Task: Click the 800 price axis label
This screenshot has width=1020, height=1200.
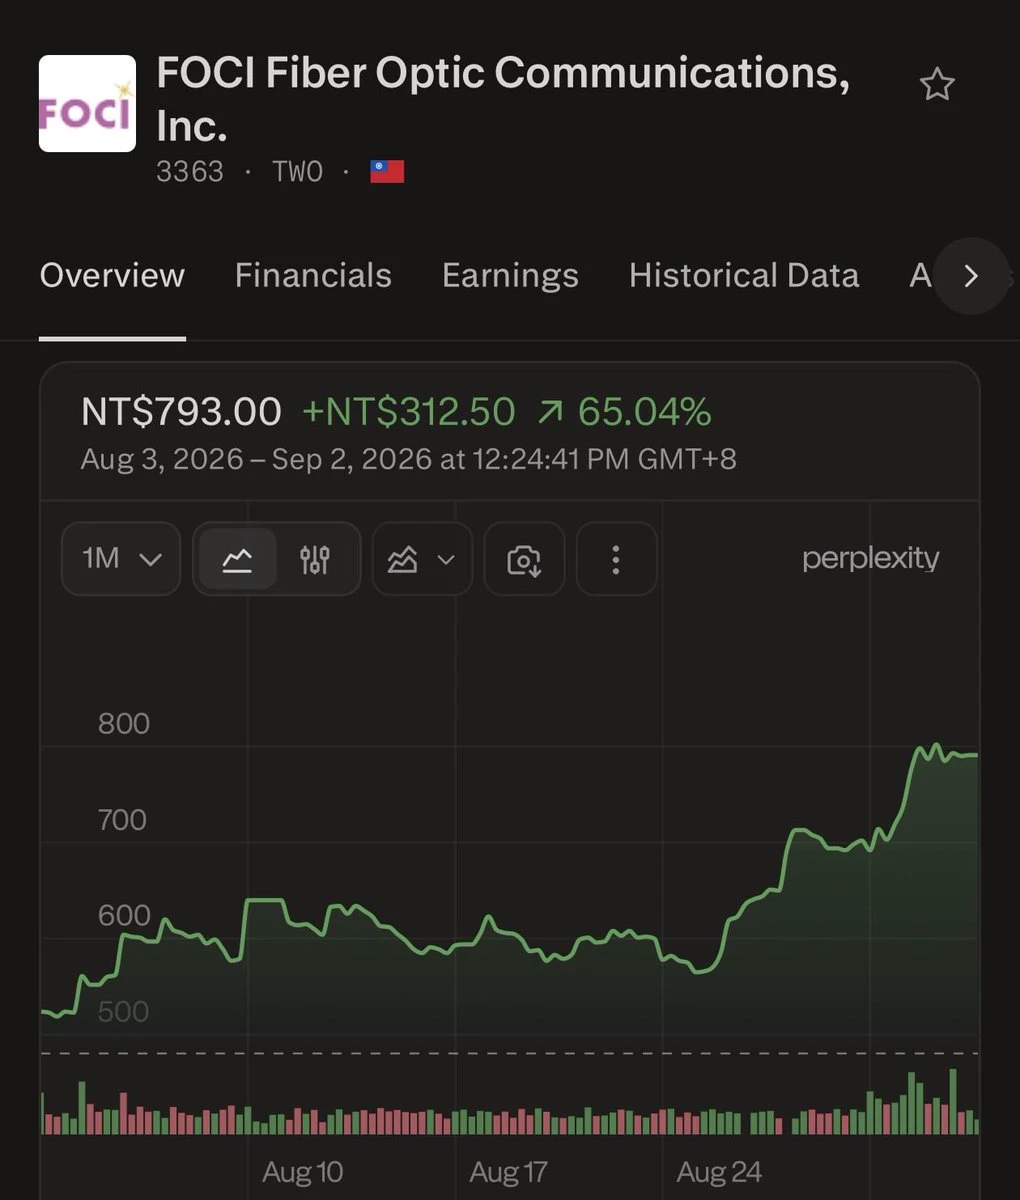Action: (x=124, y=723)
